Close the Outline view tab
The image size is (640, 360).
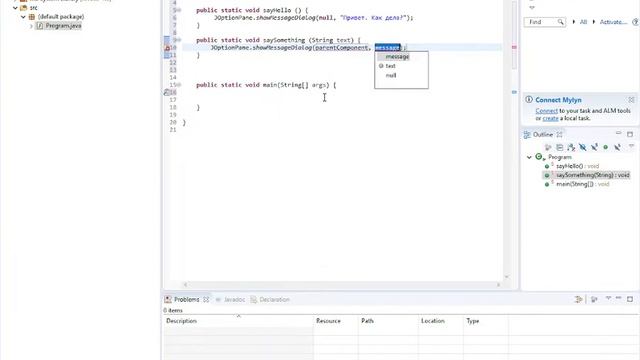click(559, 135)
